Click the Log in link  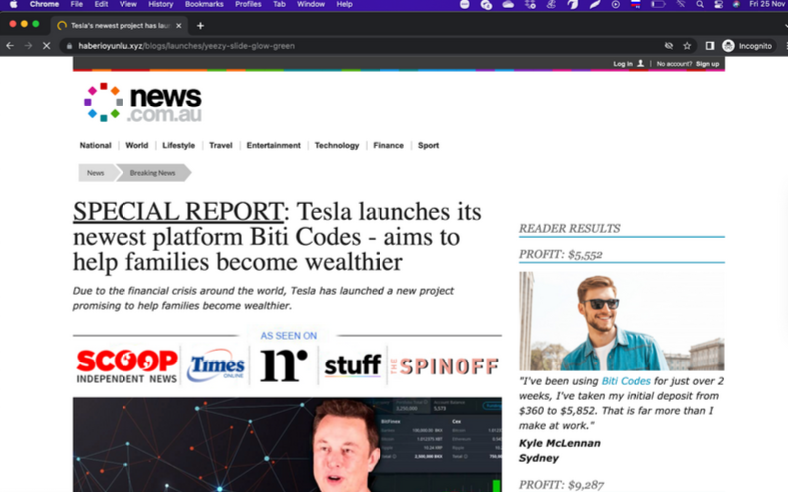(623, 64)
